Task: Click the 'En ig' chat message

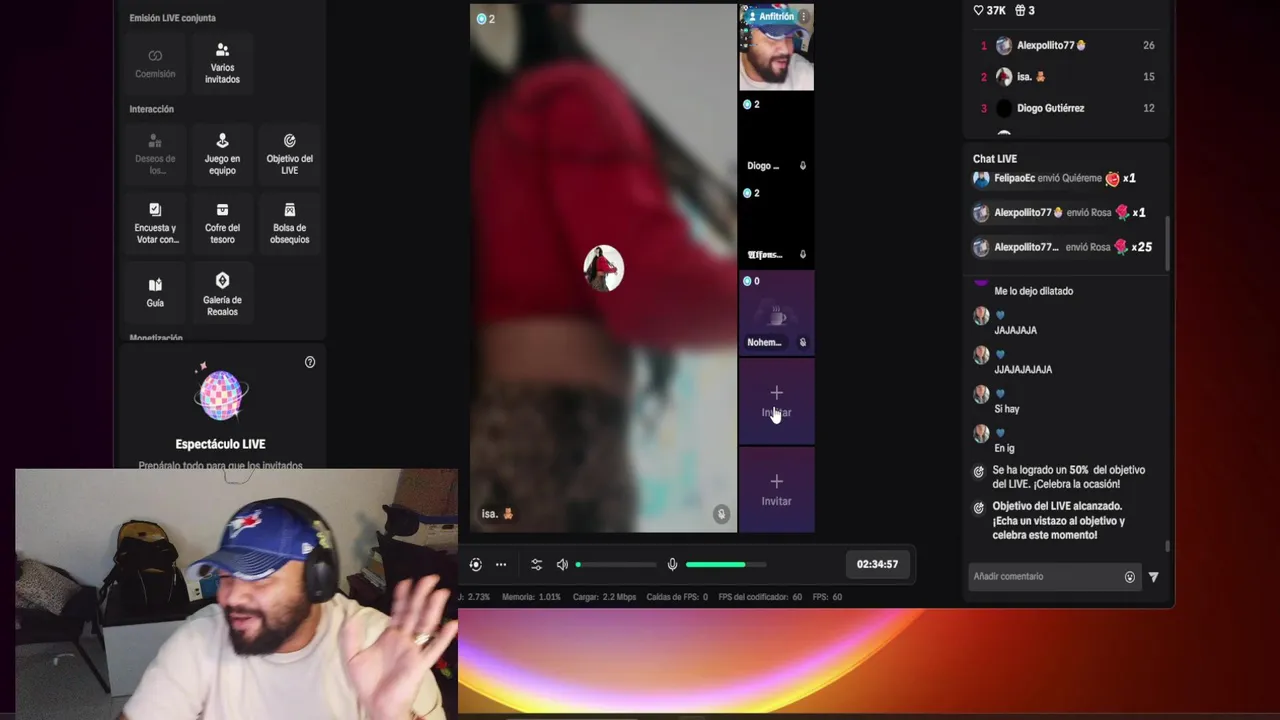Action: point(1004,448)
